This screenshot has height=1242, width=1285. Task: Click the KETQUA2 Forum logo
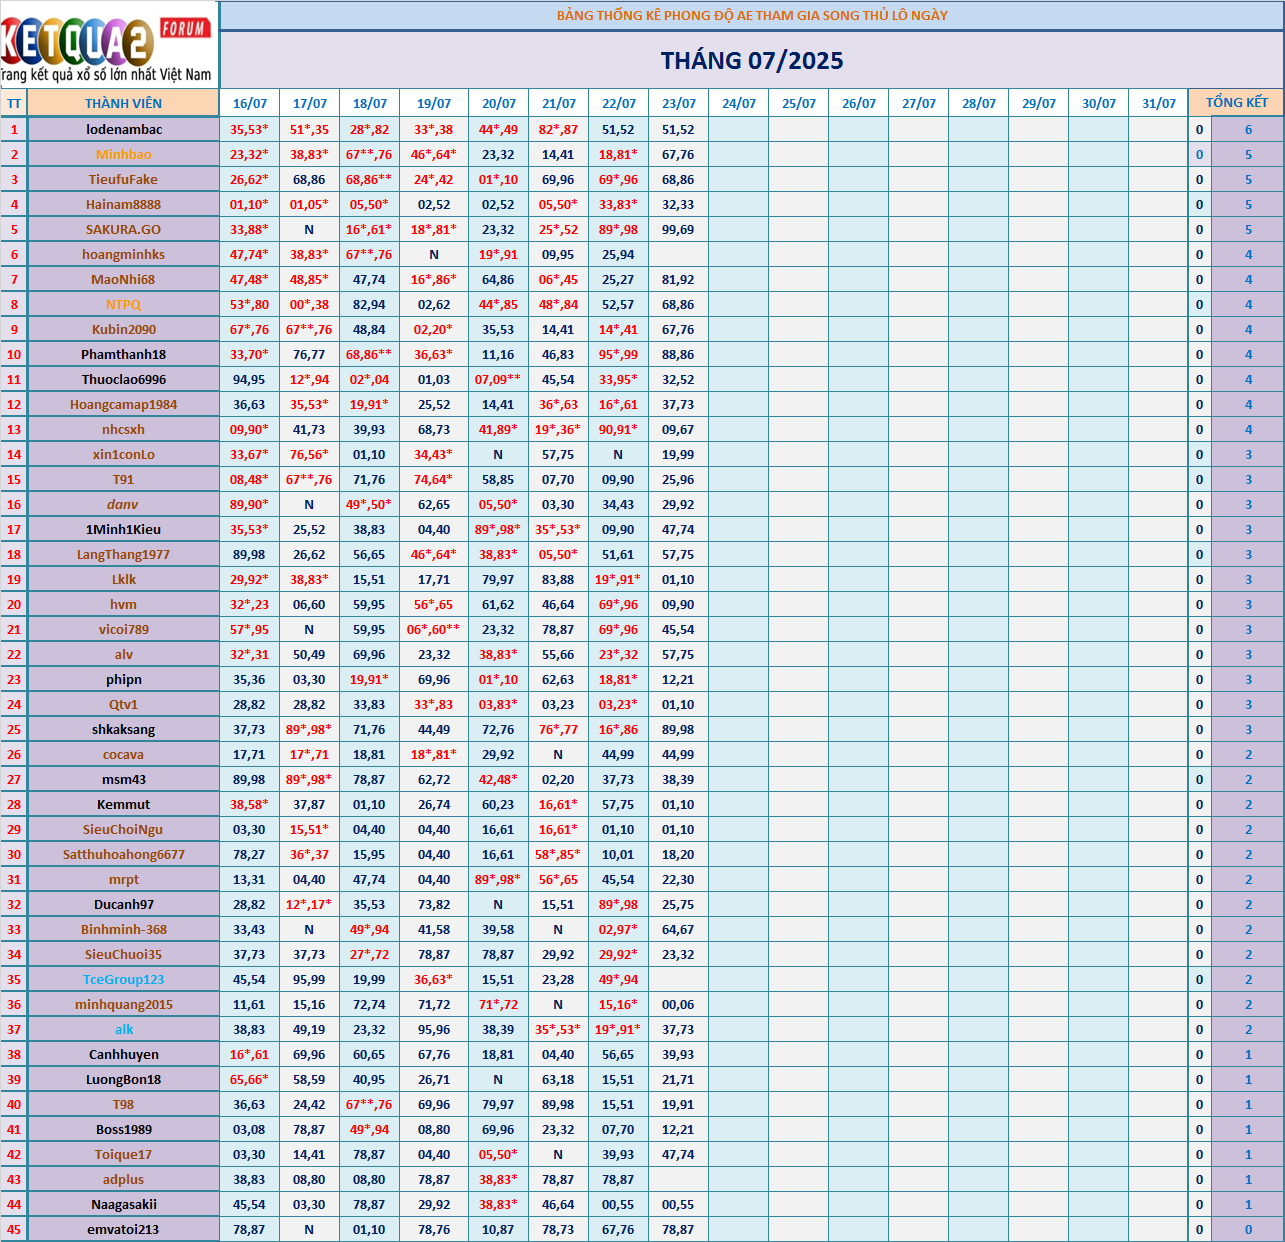(x=108, y=44)
